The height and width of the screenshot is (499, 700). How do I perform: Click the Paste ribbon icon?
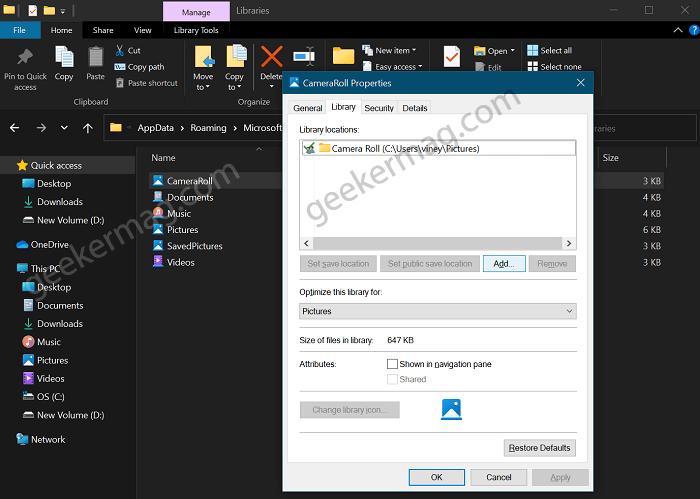tap(96, 58)
